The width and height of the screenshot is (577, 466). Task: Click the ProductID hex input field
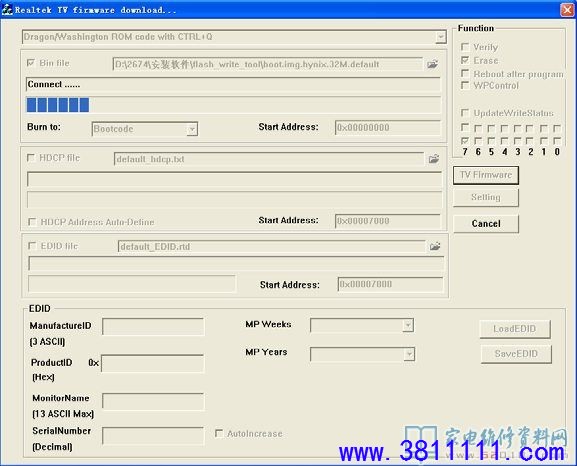152,363
